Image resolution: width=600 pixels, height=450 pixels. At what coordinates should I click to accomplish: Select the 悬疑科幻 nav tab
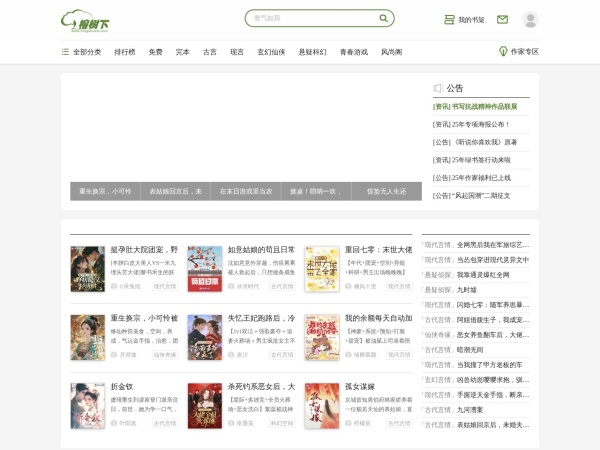[x=312, y=51]
